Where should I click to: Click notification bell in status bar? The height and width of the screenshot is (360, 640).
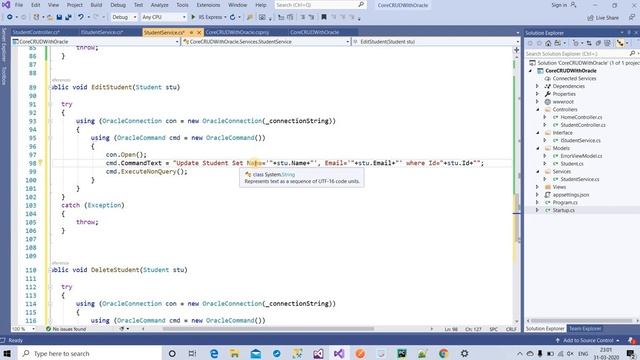click(632, 340)
